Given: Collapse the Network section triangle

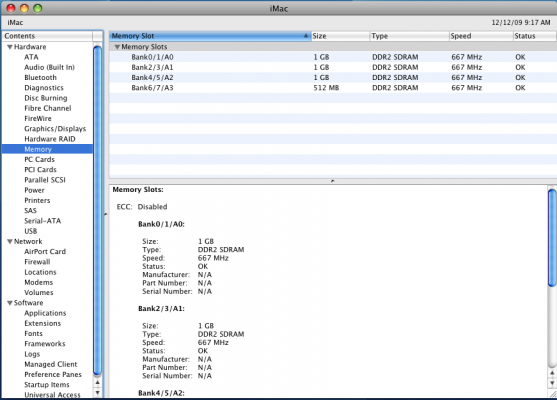Looking at the screenshot, I should click(10, 242).
